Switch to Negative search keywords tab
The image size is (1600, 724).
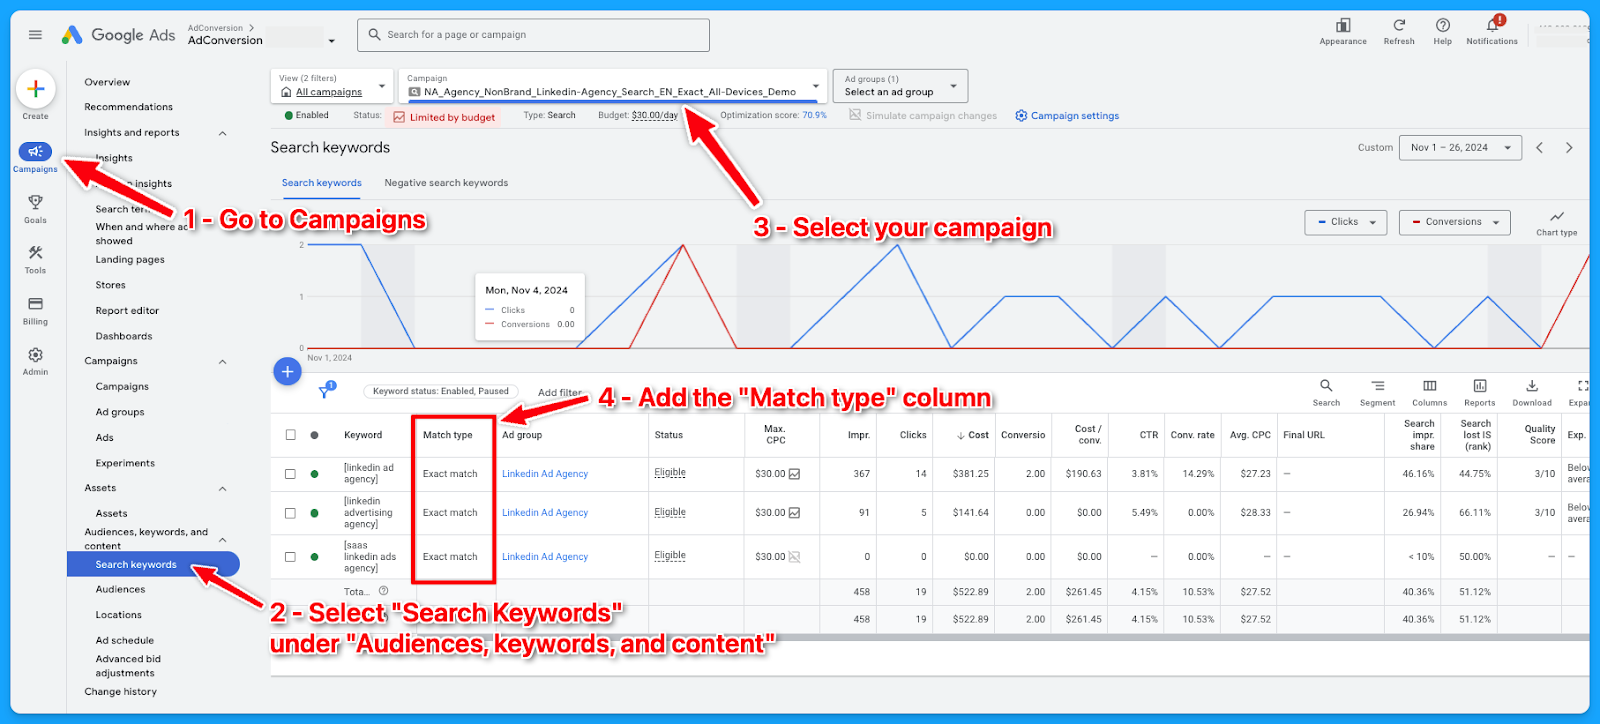pos(446,183)
